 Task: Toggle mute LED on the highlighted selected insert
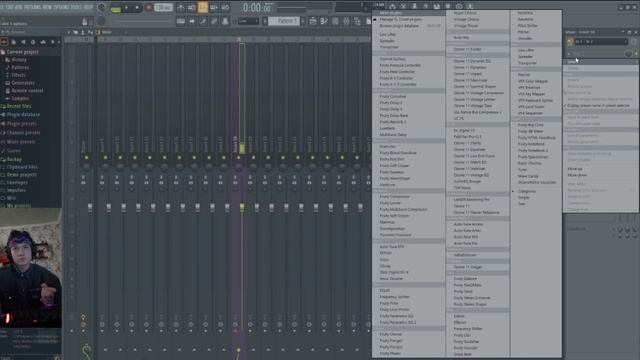(x=239, y=158)
